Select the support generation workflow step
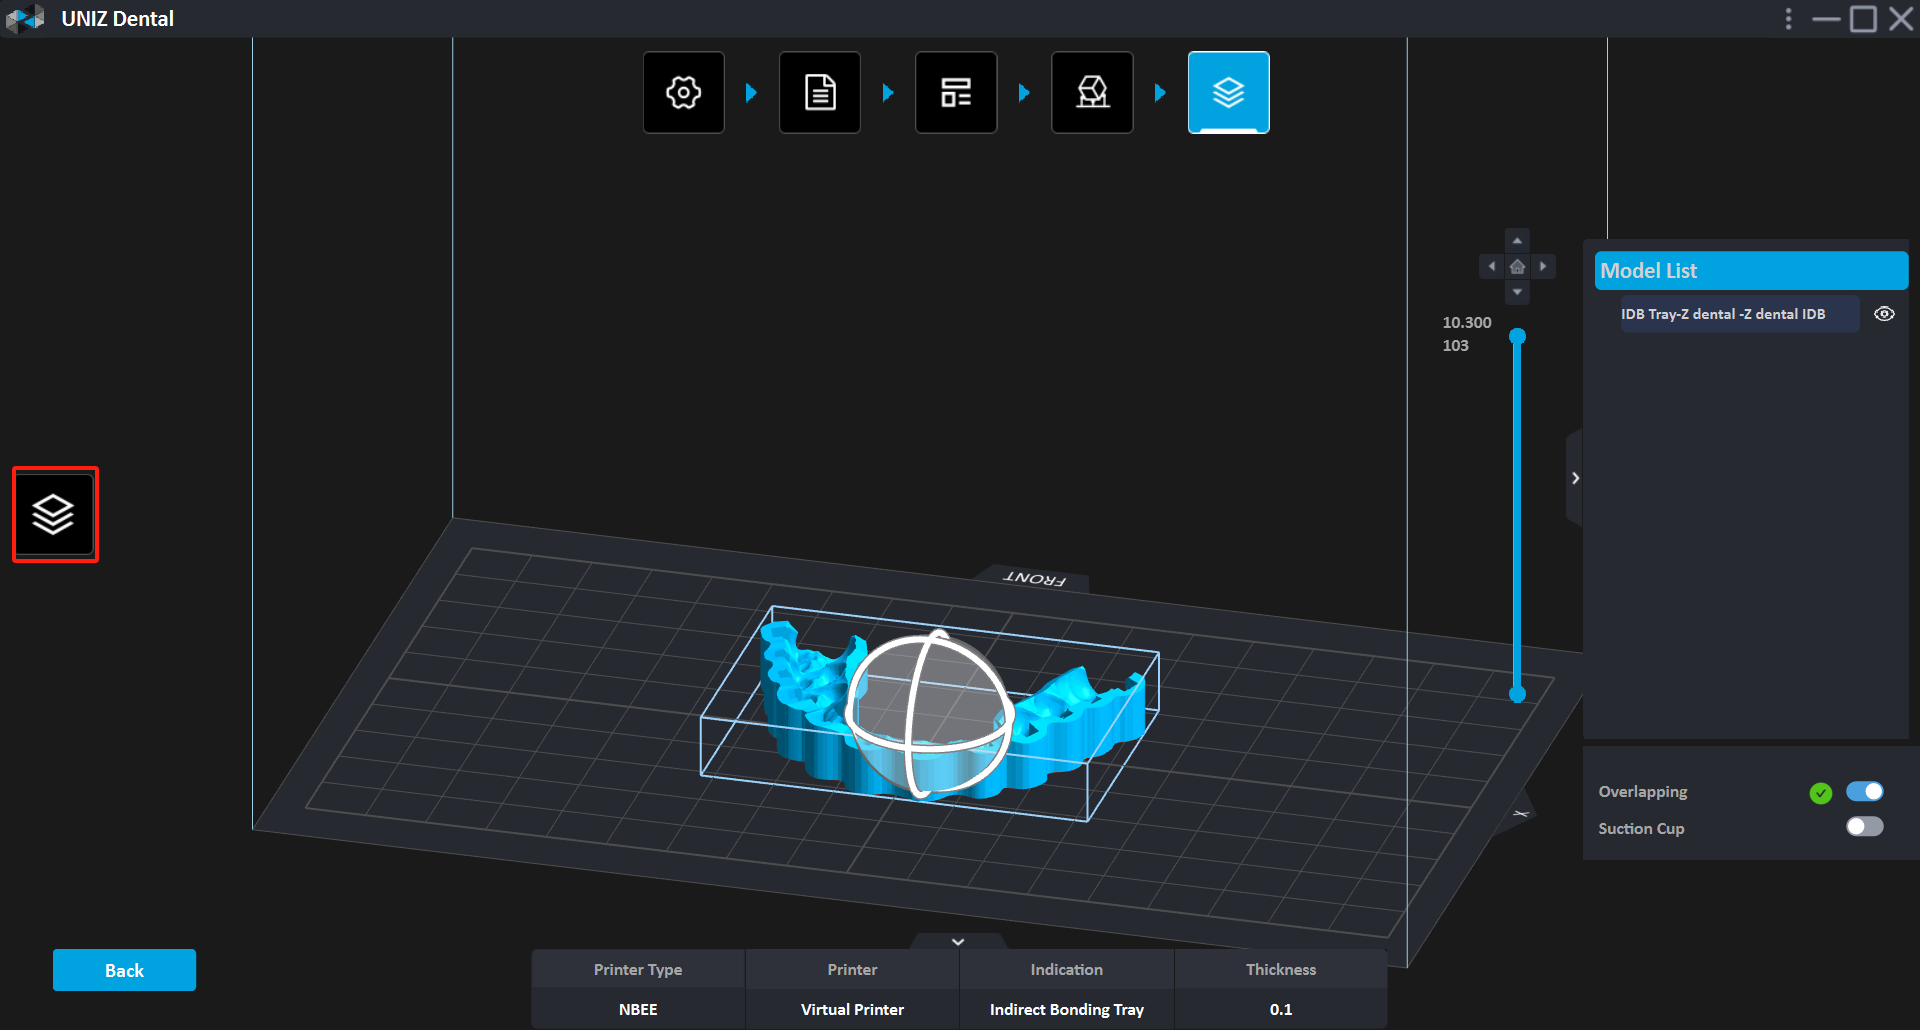Image resolution: width=1920 pixels, height=1030 pixels. coord(1091,93)
